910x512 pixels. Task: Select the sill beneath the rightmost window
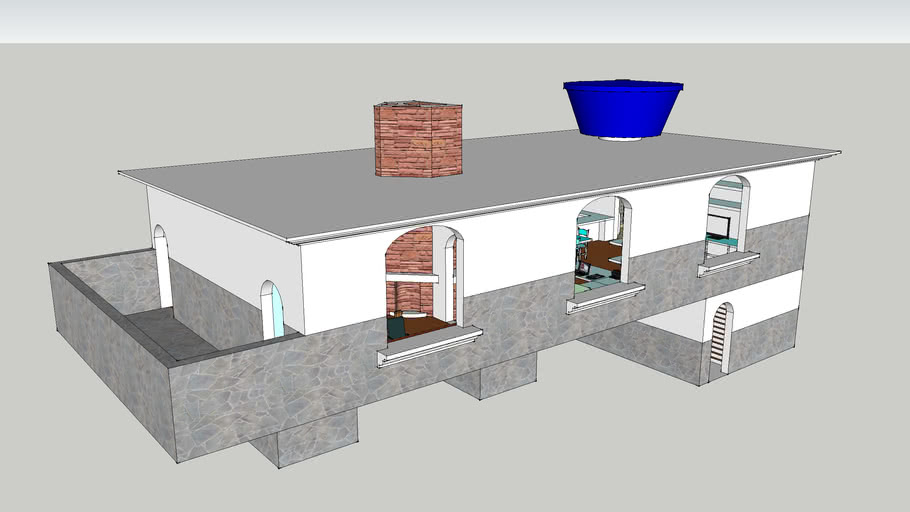(728, 264)
